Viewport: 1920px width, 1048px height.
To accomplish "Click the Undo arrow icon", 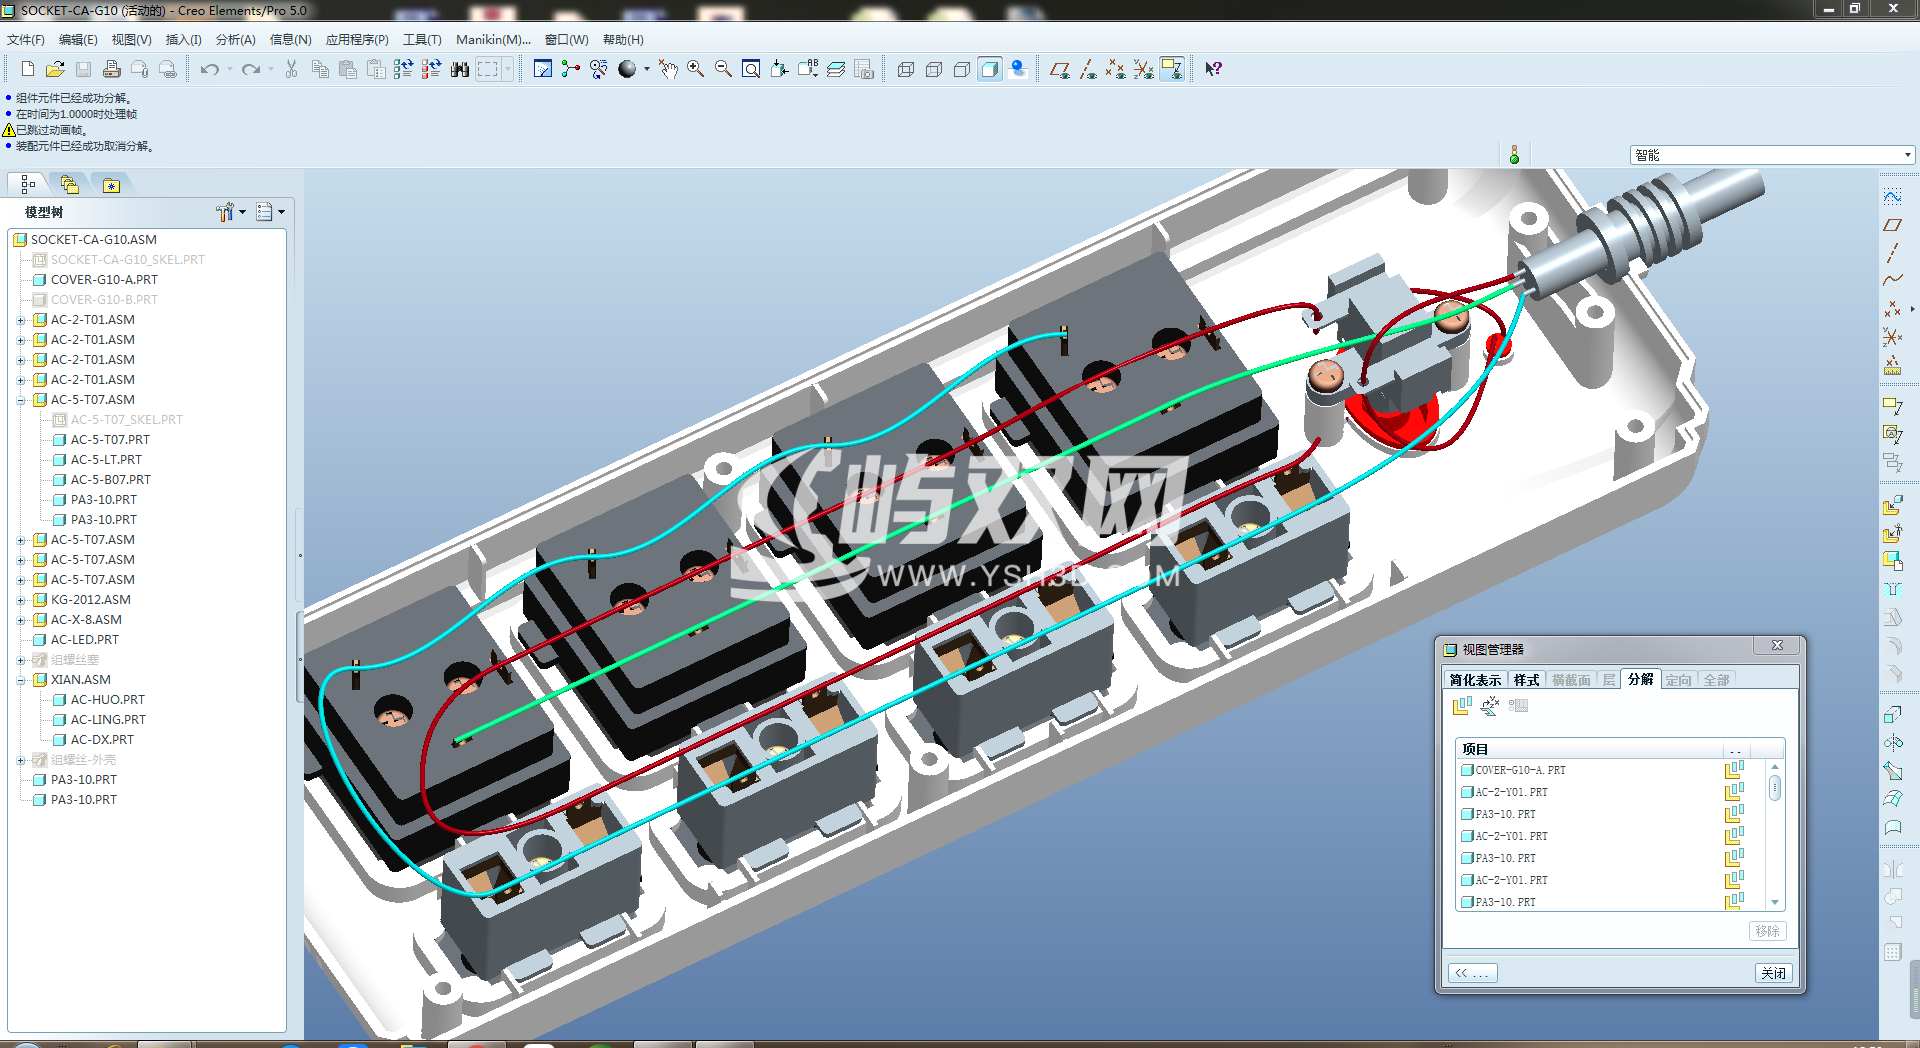I will [x=209, y=69].
